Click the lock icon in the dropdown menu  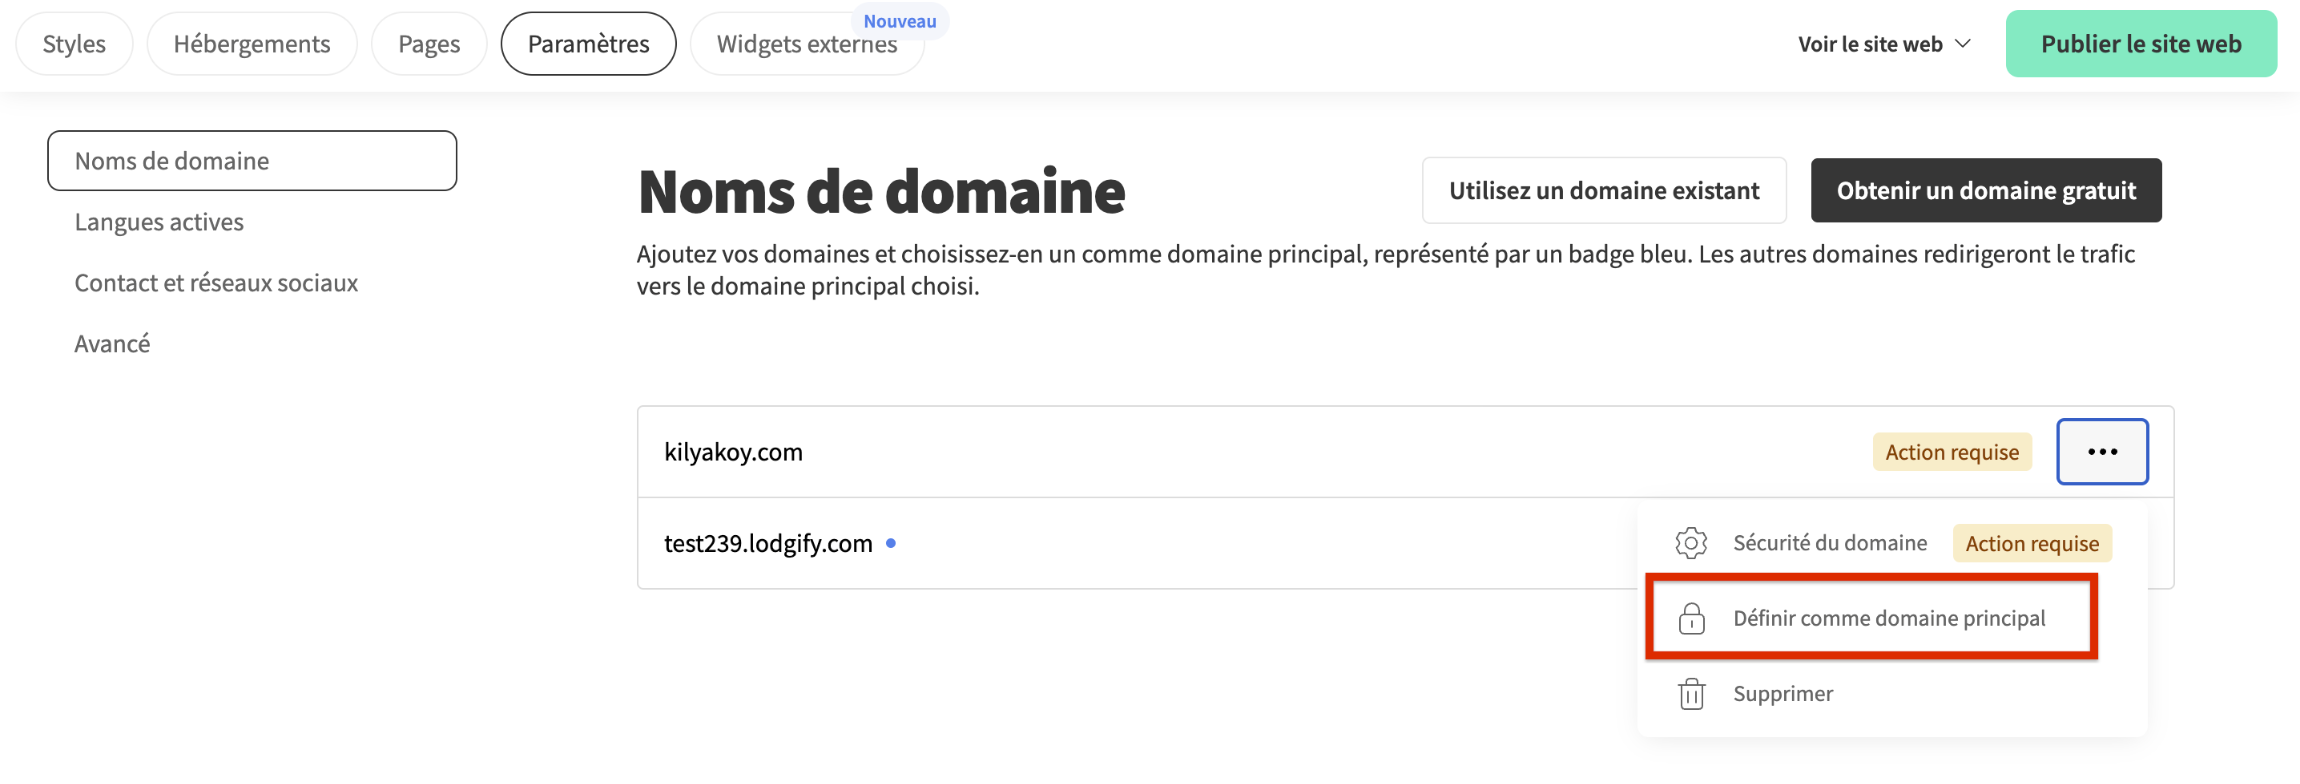click(1691, 619)
